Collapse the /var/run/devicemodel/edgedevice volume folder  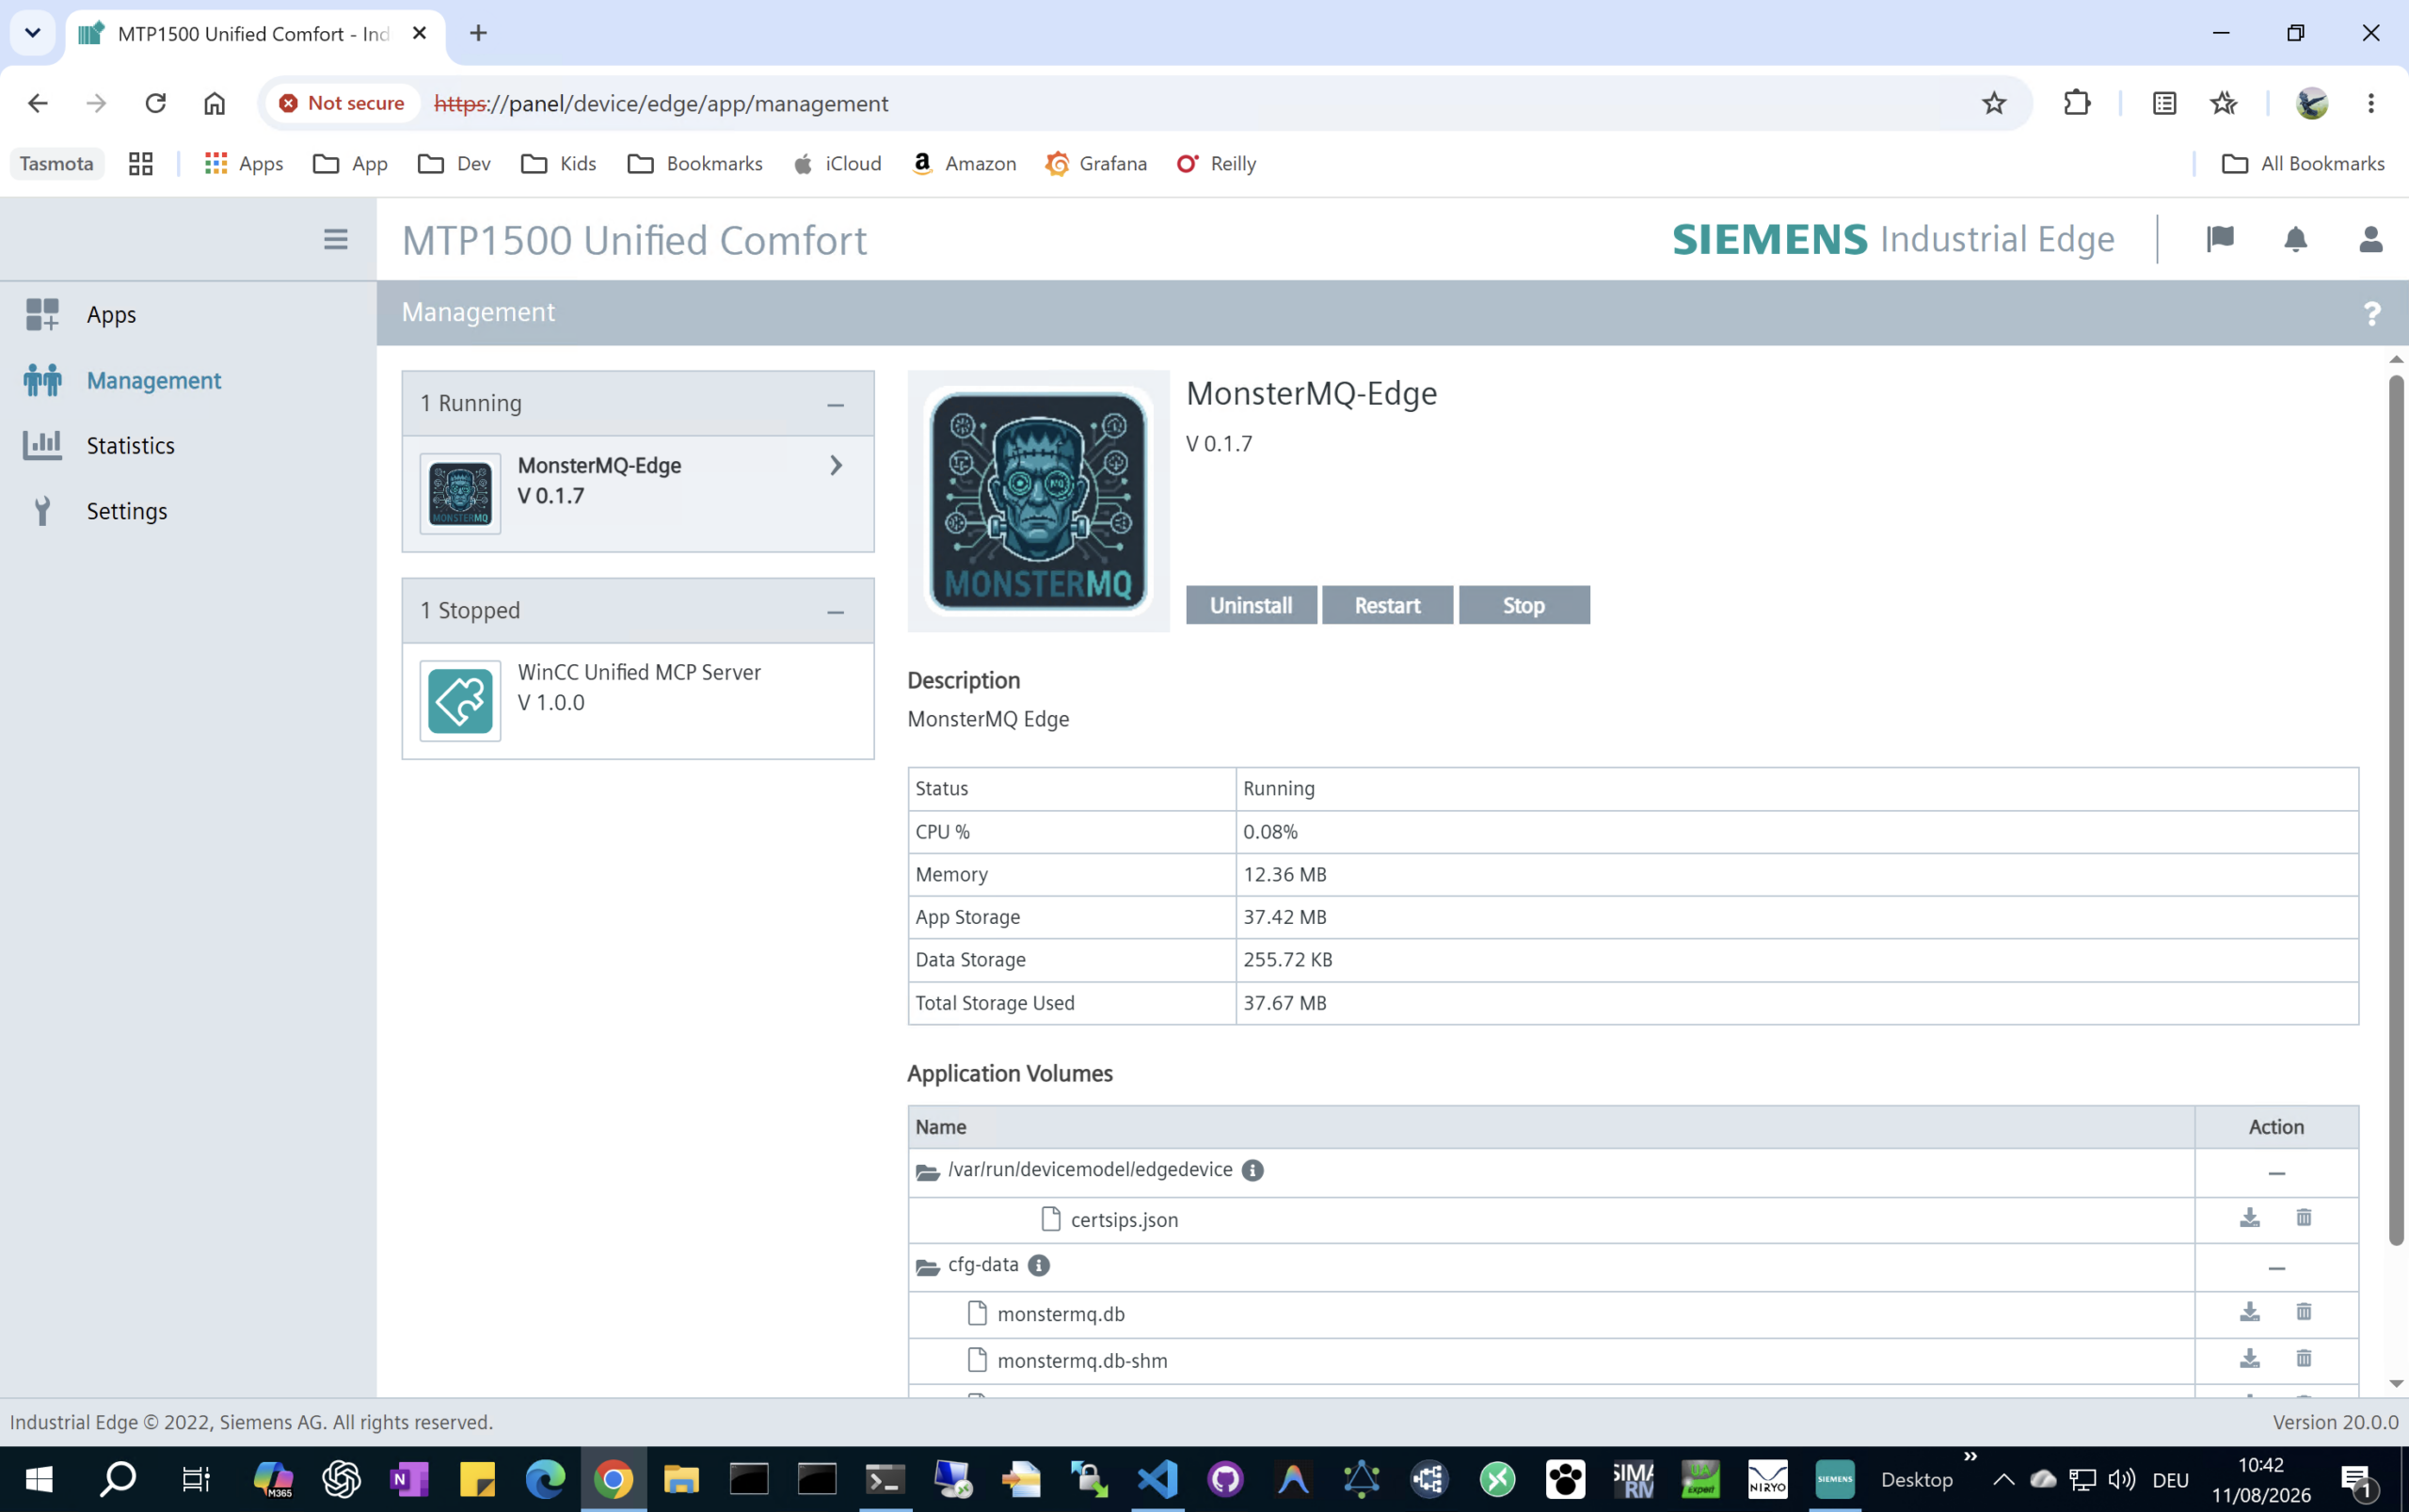927,1172
